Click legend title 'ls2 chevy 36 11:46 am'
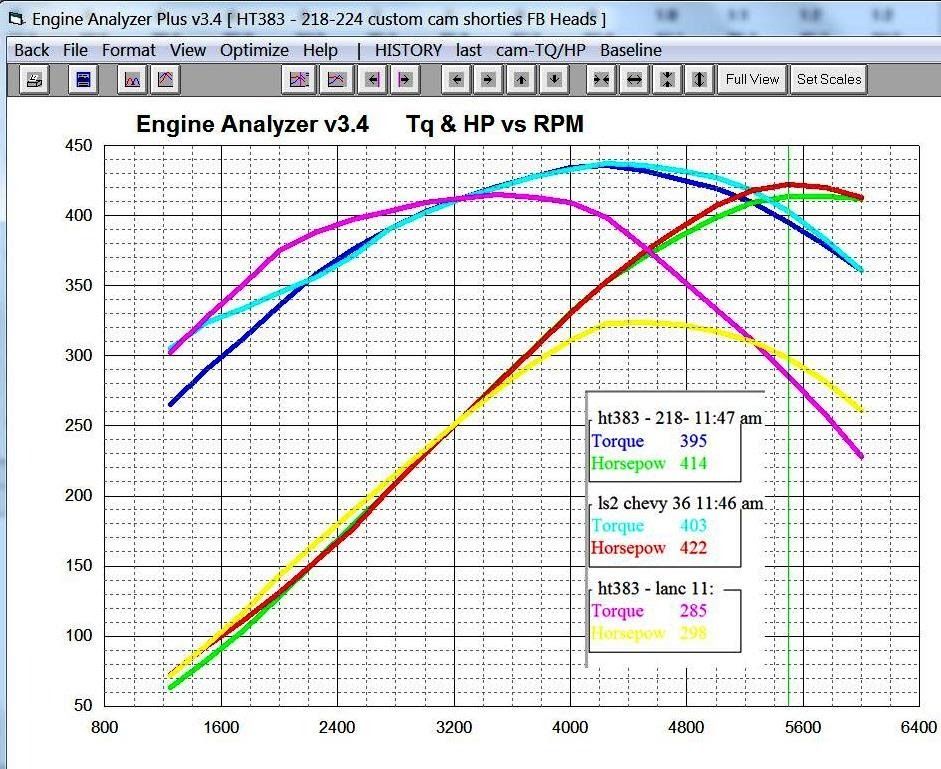This screenshot has height=769, width=941. pyautogui.click(x=681, y=503)
